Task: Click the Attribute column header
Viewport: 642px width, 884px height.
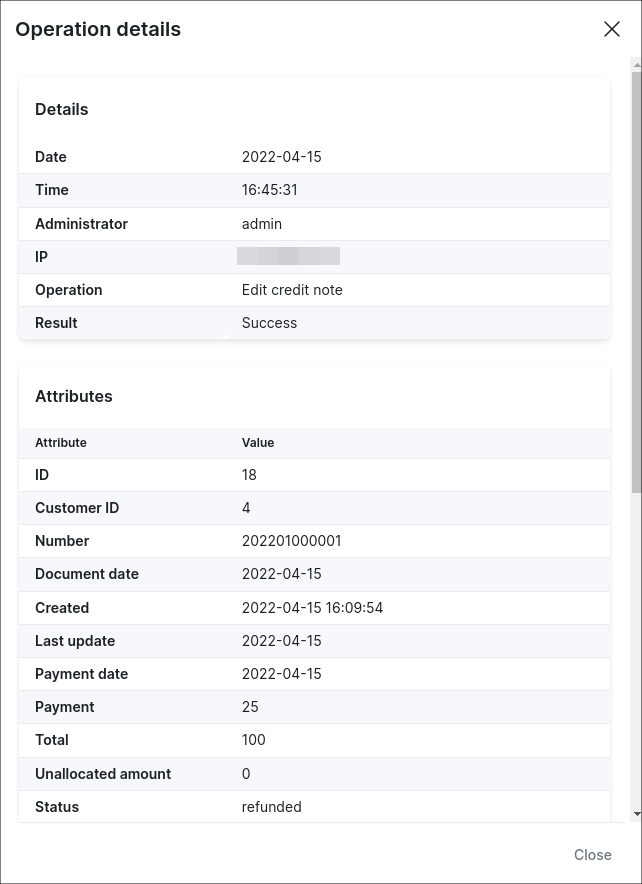Action: click(61, 442)
